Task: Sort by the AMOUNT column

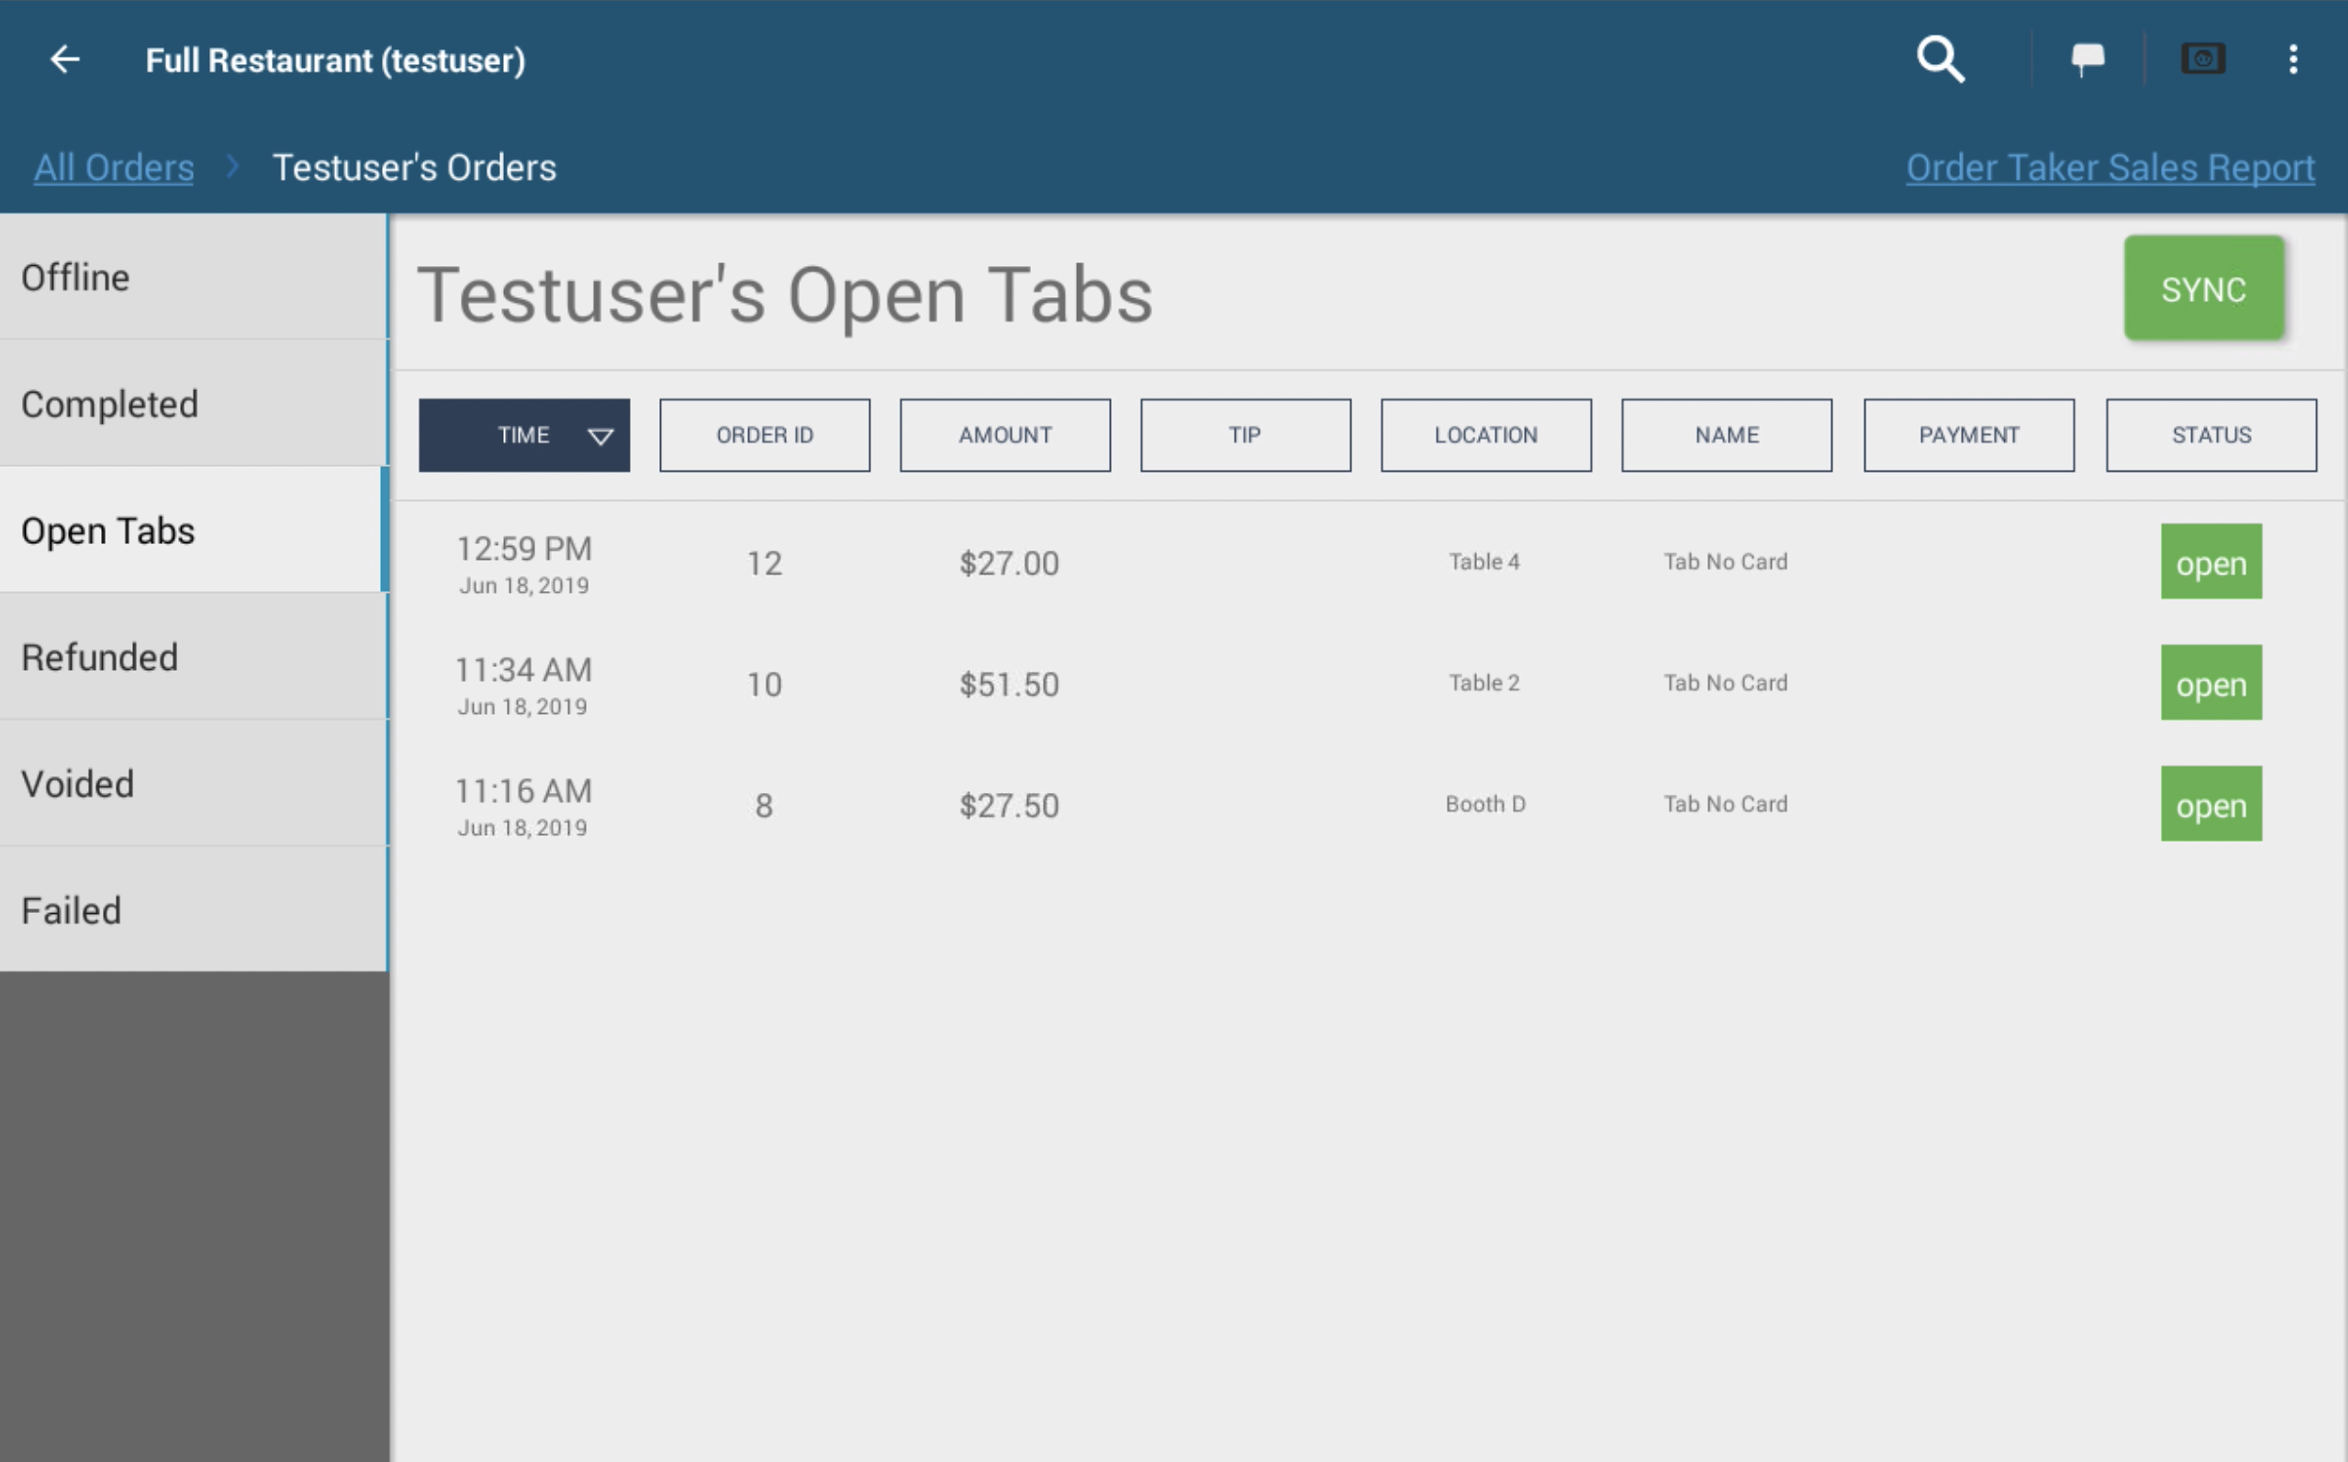Action: (x=1005, y=435)
